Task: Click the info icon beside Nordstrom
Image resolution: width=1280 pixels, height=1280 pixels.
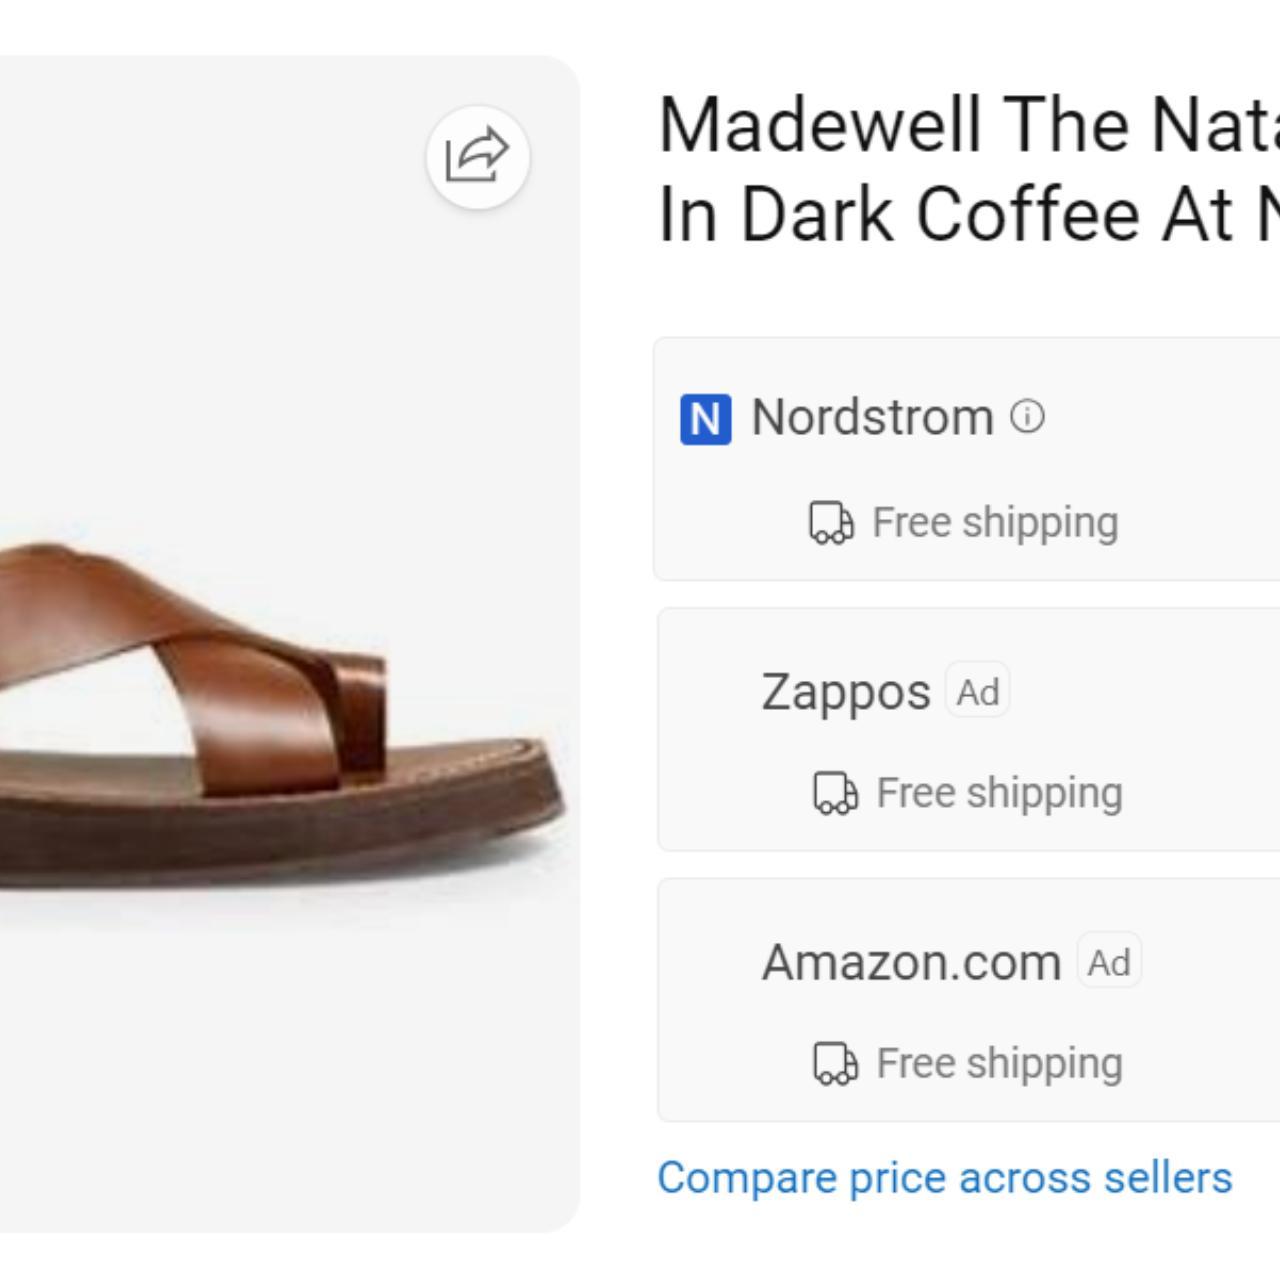Action: click(x=1028, y=415)
